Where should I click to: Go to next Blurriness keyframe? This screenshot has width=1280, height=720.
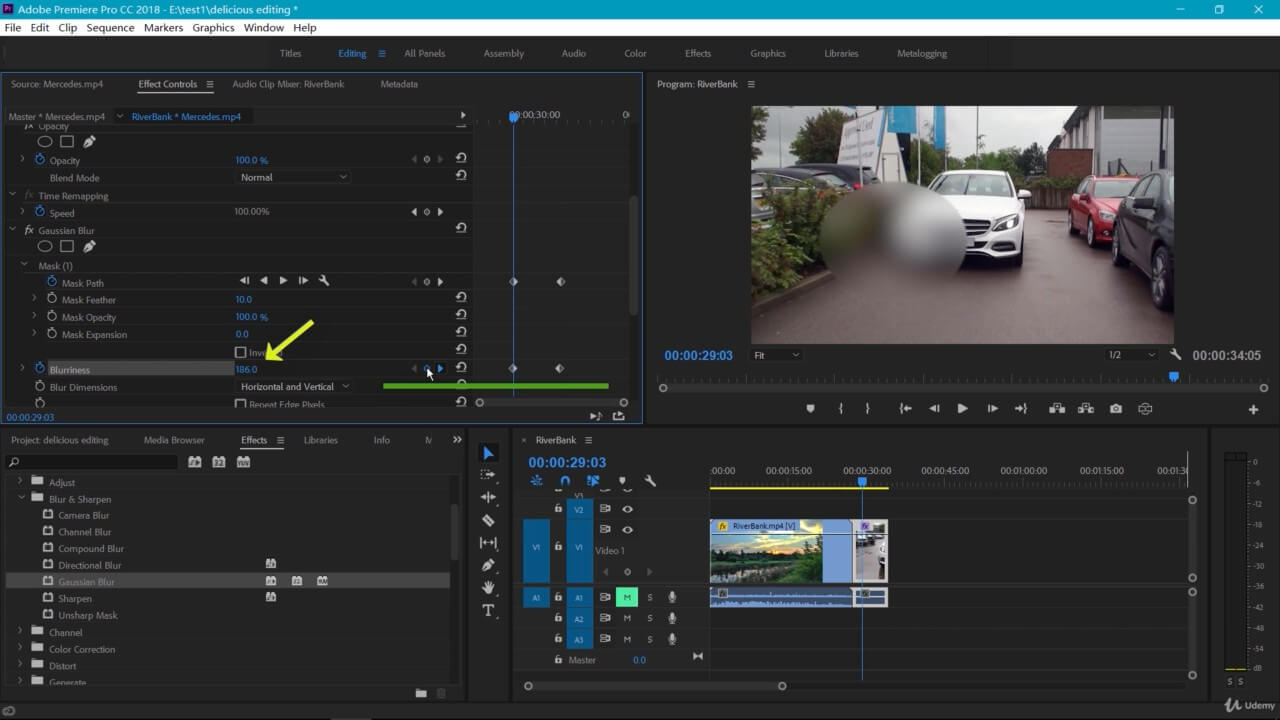click(440, 369)
